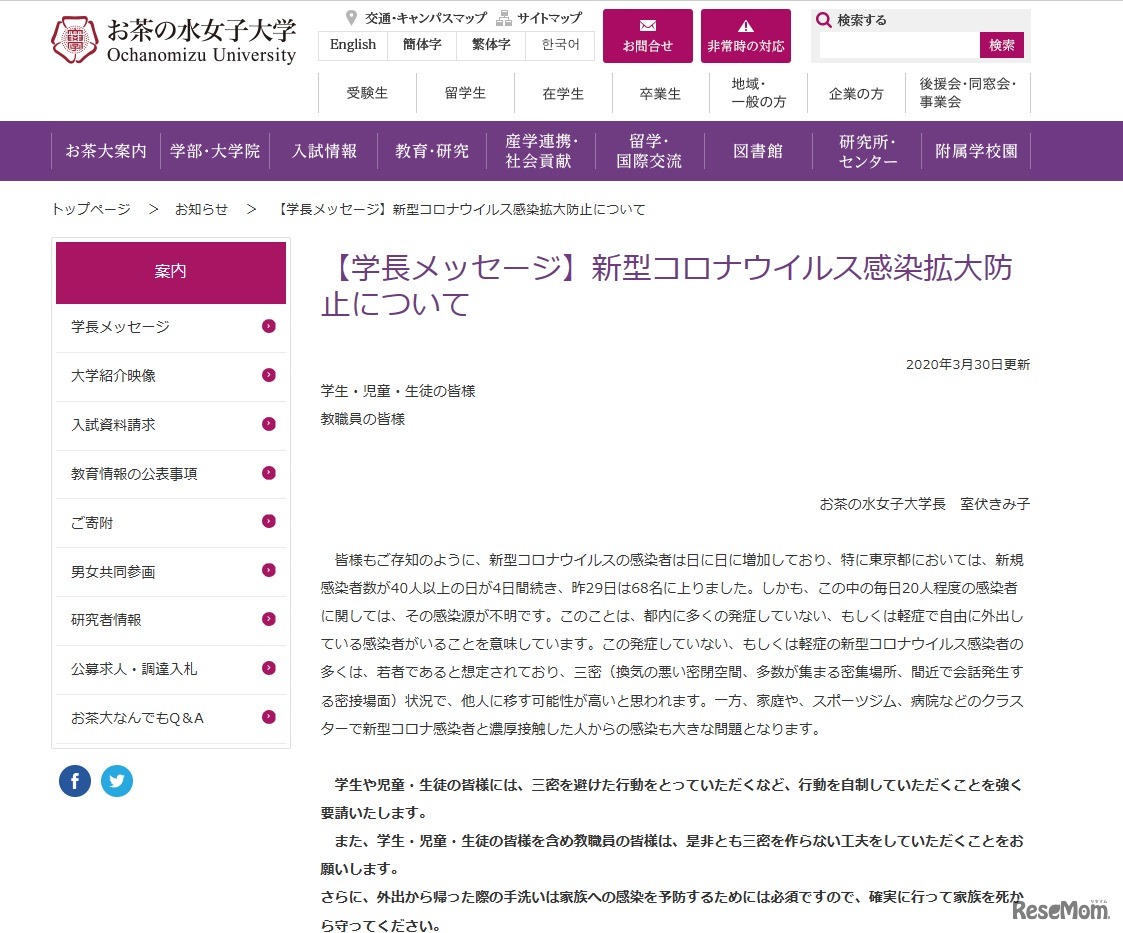The width and height of the screenshot is (1123, 933).
Task: Click the magnifying glass beside 検索する
Action: click(x=824, y=18)
